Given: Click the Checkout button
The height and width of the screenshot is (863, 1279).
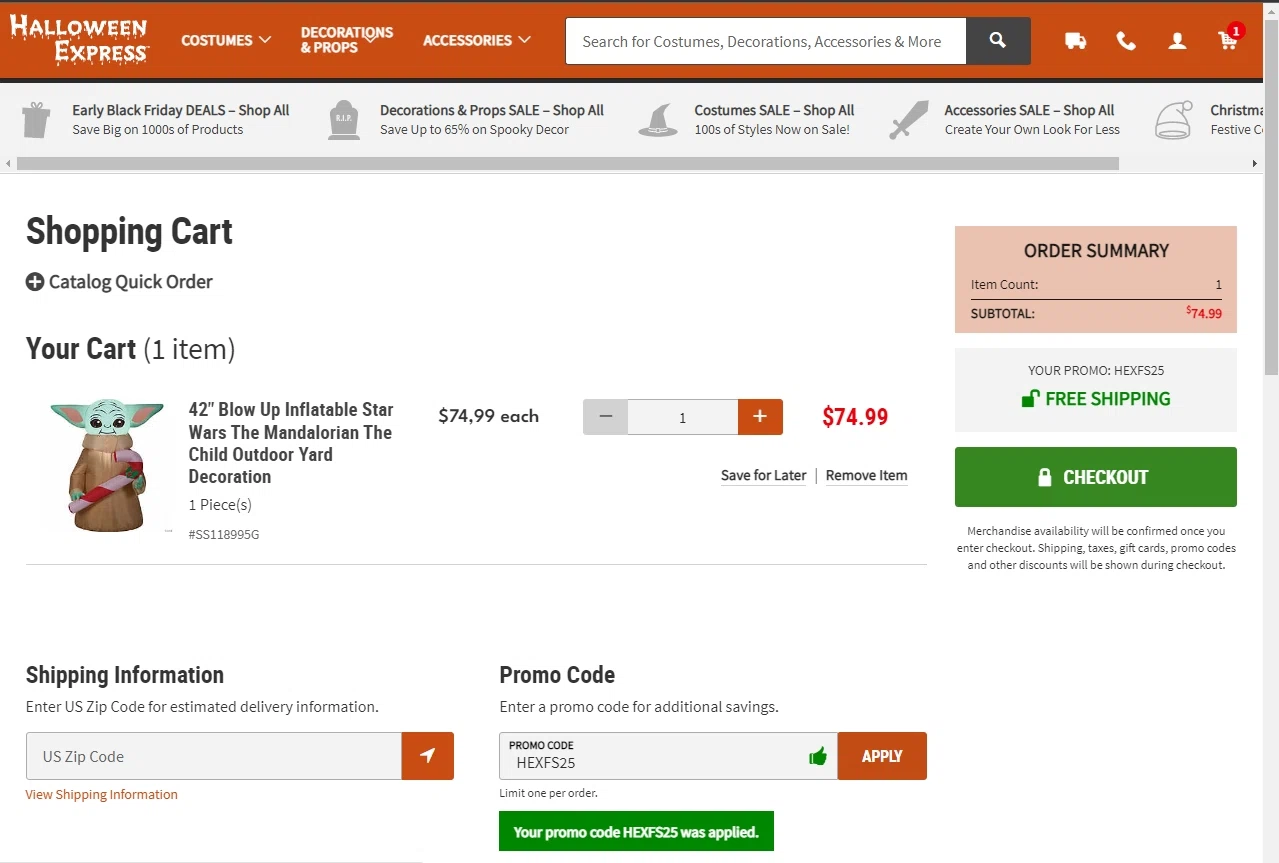Looking at the screenshot, I should coord(1096,477).
